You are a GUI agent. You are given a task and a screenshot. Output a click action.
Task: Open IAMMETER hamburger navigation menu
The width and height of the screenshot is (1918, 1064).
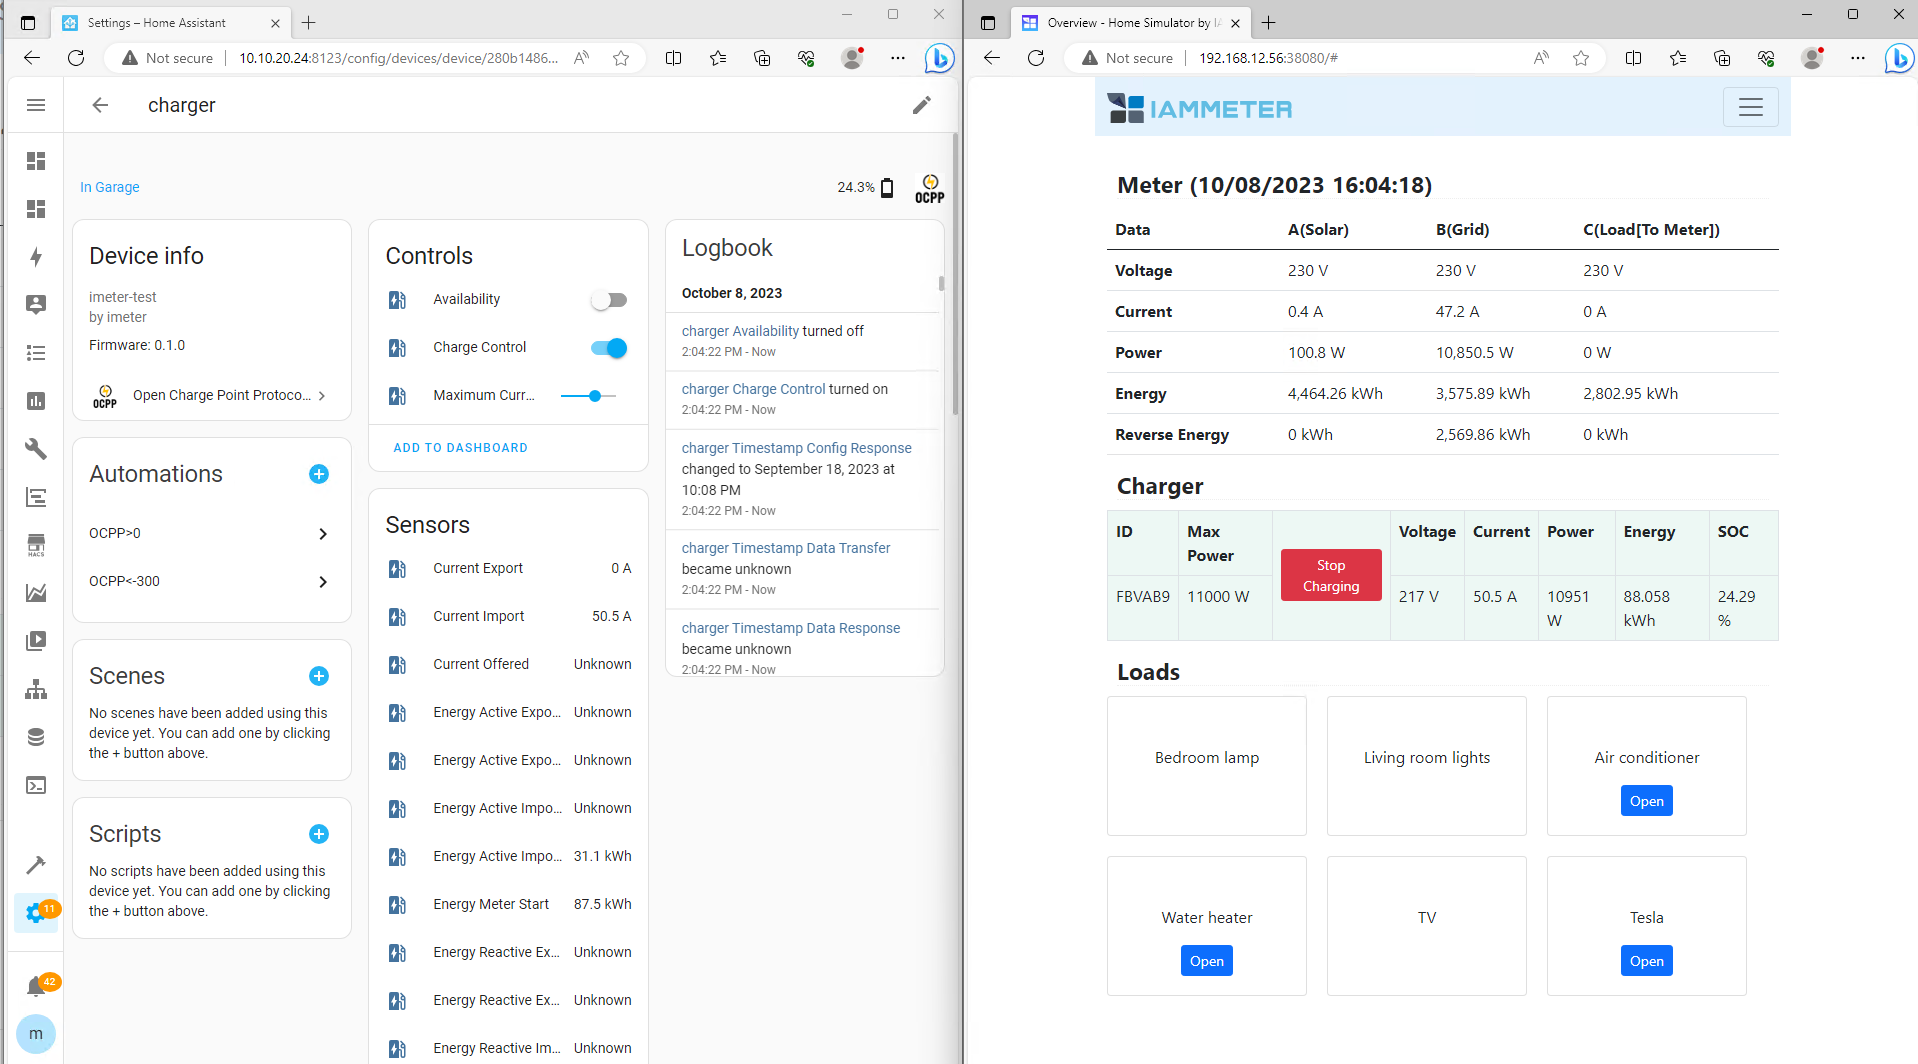click(1750, 108)
